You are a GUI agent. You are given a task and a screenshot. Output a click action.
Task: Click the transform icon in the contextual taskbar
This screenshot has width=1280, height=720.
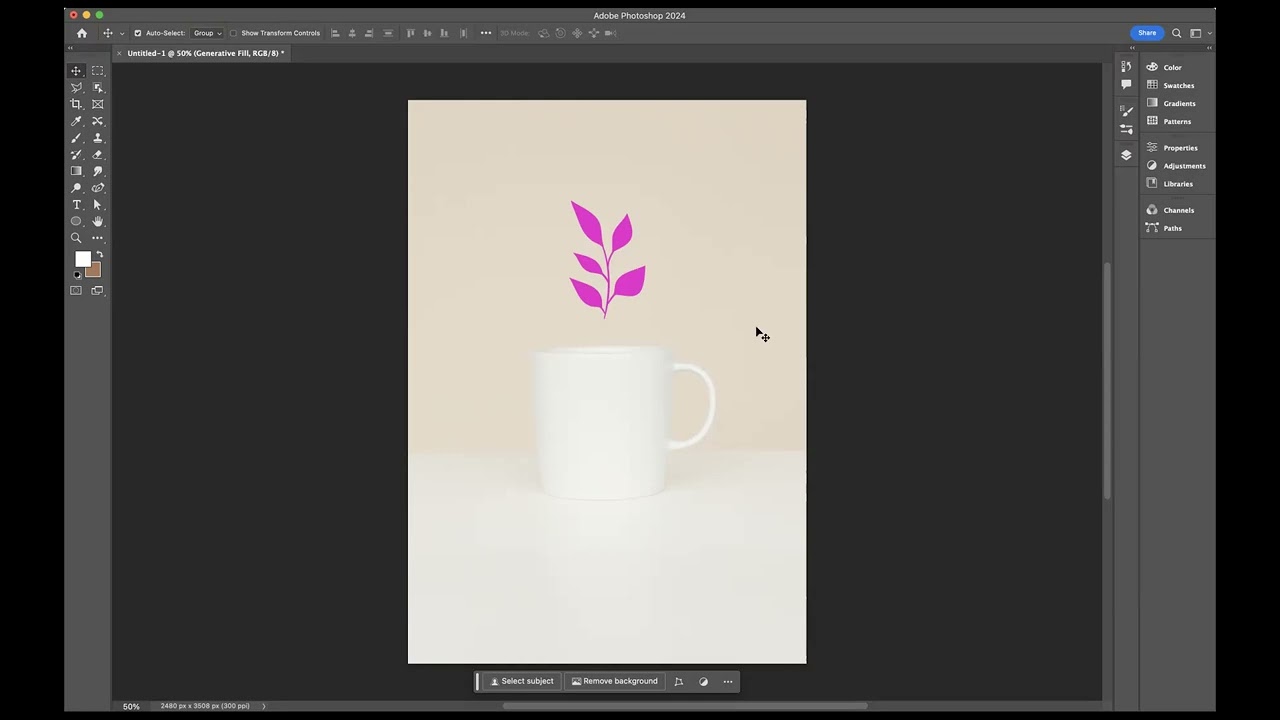(678, 682)
